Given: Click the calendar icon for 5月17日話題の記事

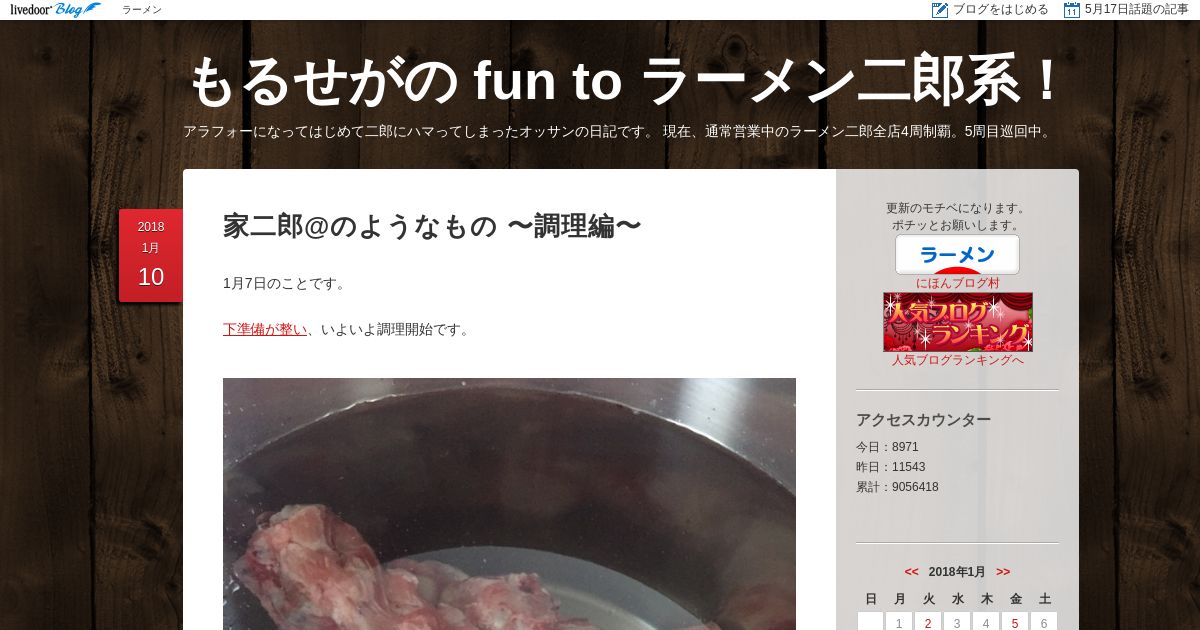Looking at the screenshot, I should pyautogui.click(x=1072, y=10).
